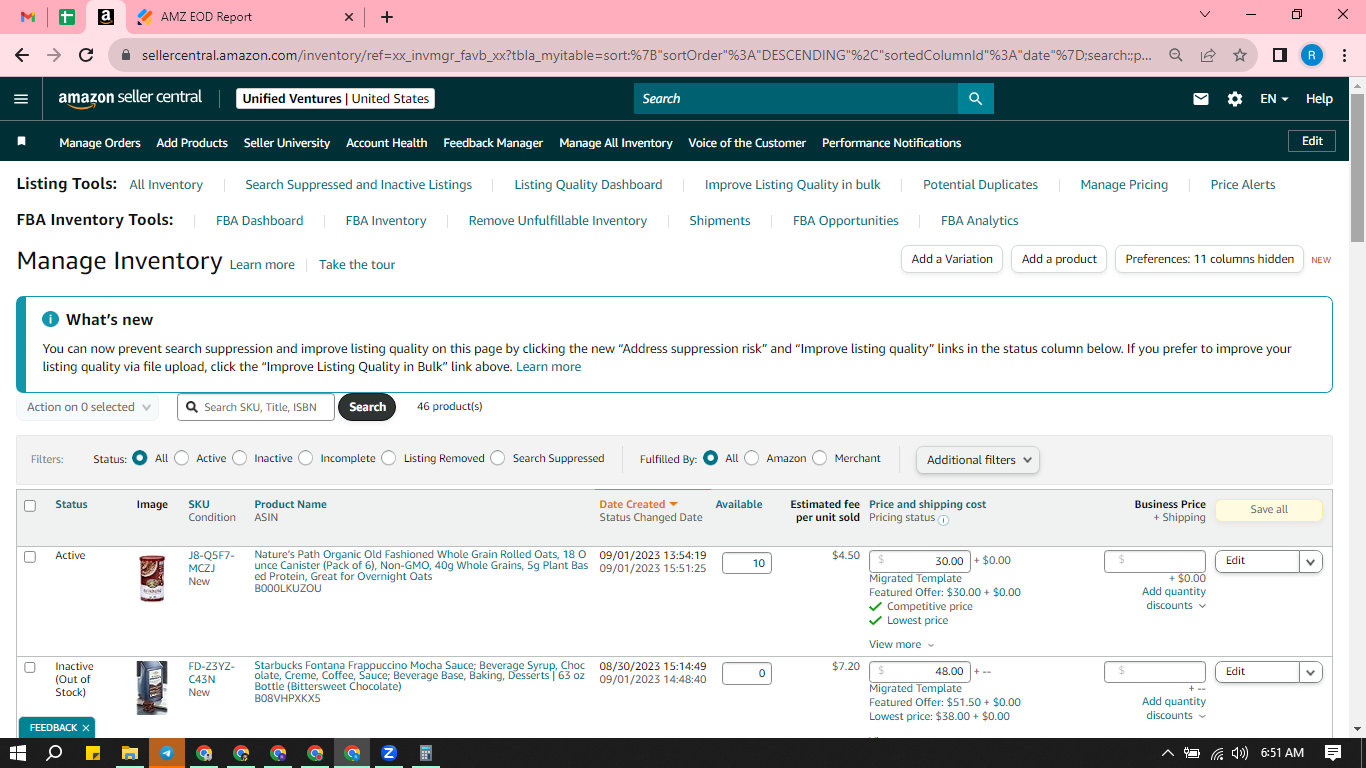Viewport: 1366px width, 768px height.
Task: Switch to the pinned green T tab
Action: [x=67, y=17]
